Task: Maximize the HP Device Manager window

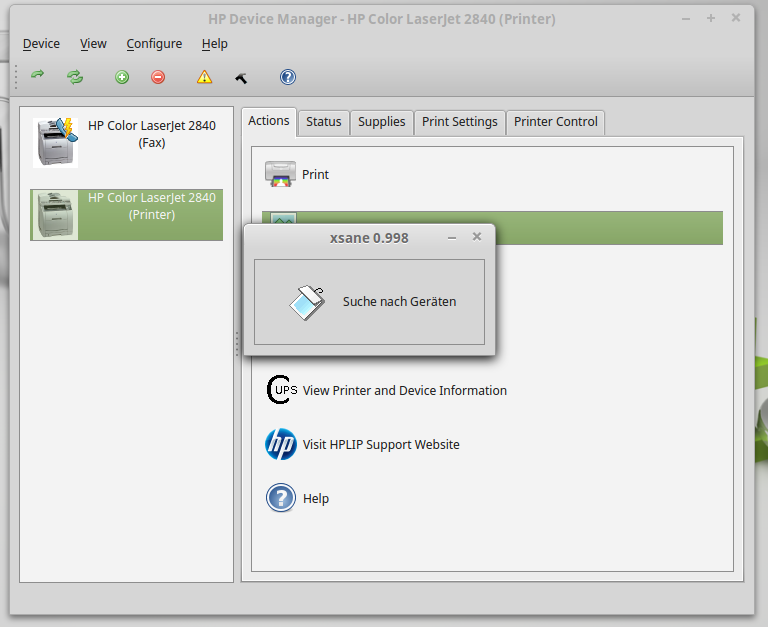Action: [x=711, y=19]
